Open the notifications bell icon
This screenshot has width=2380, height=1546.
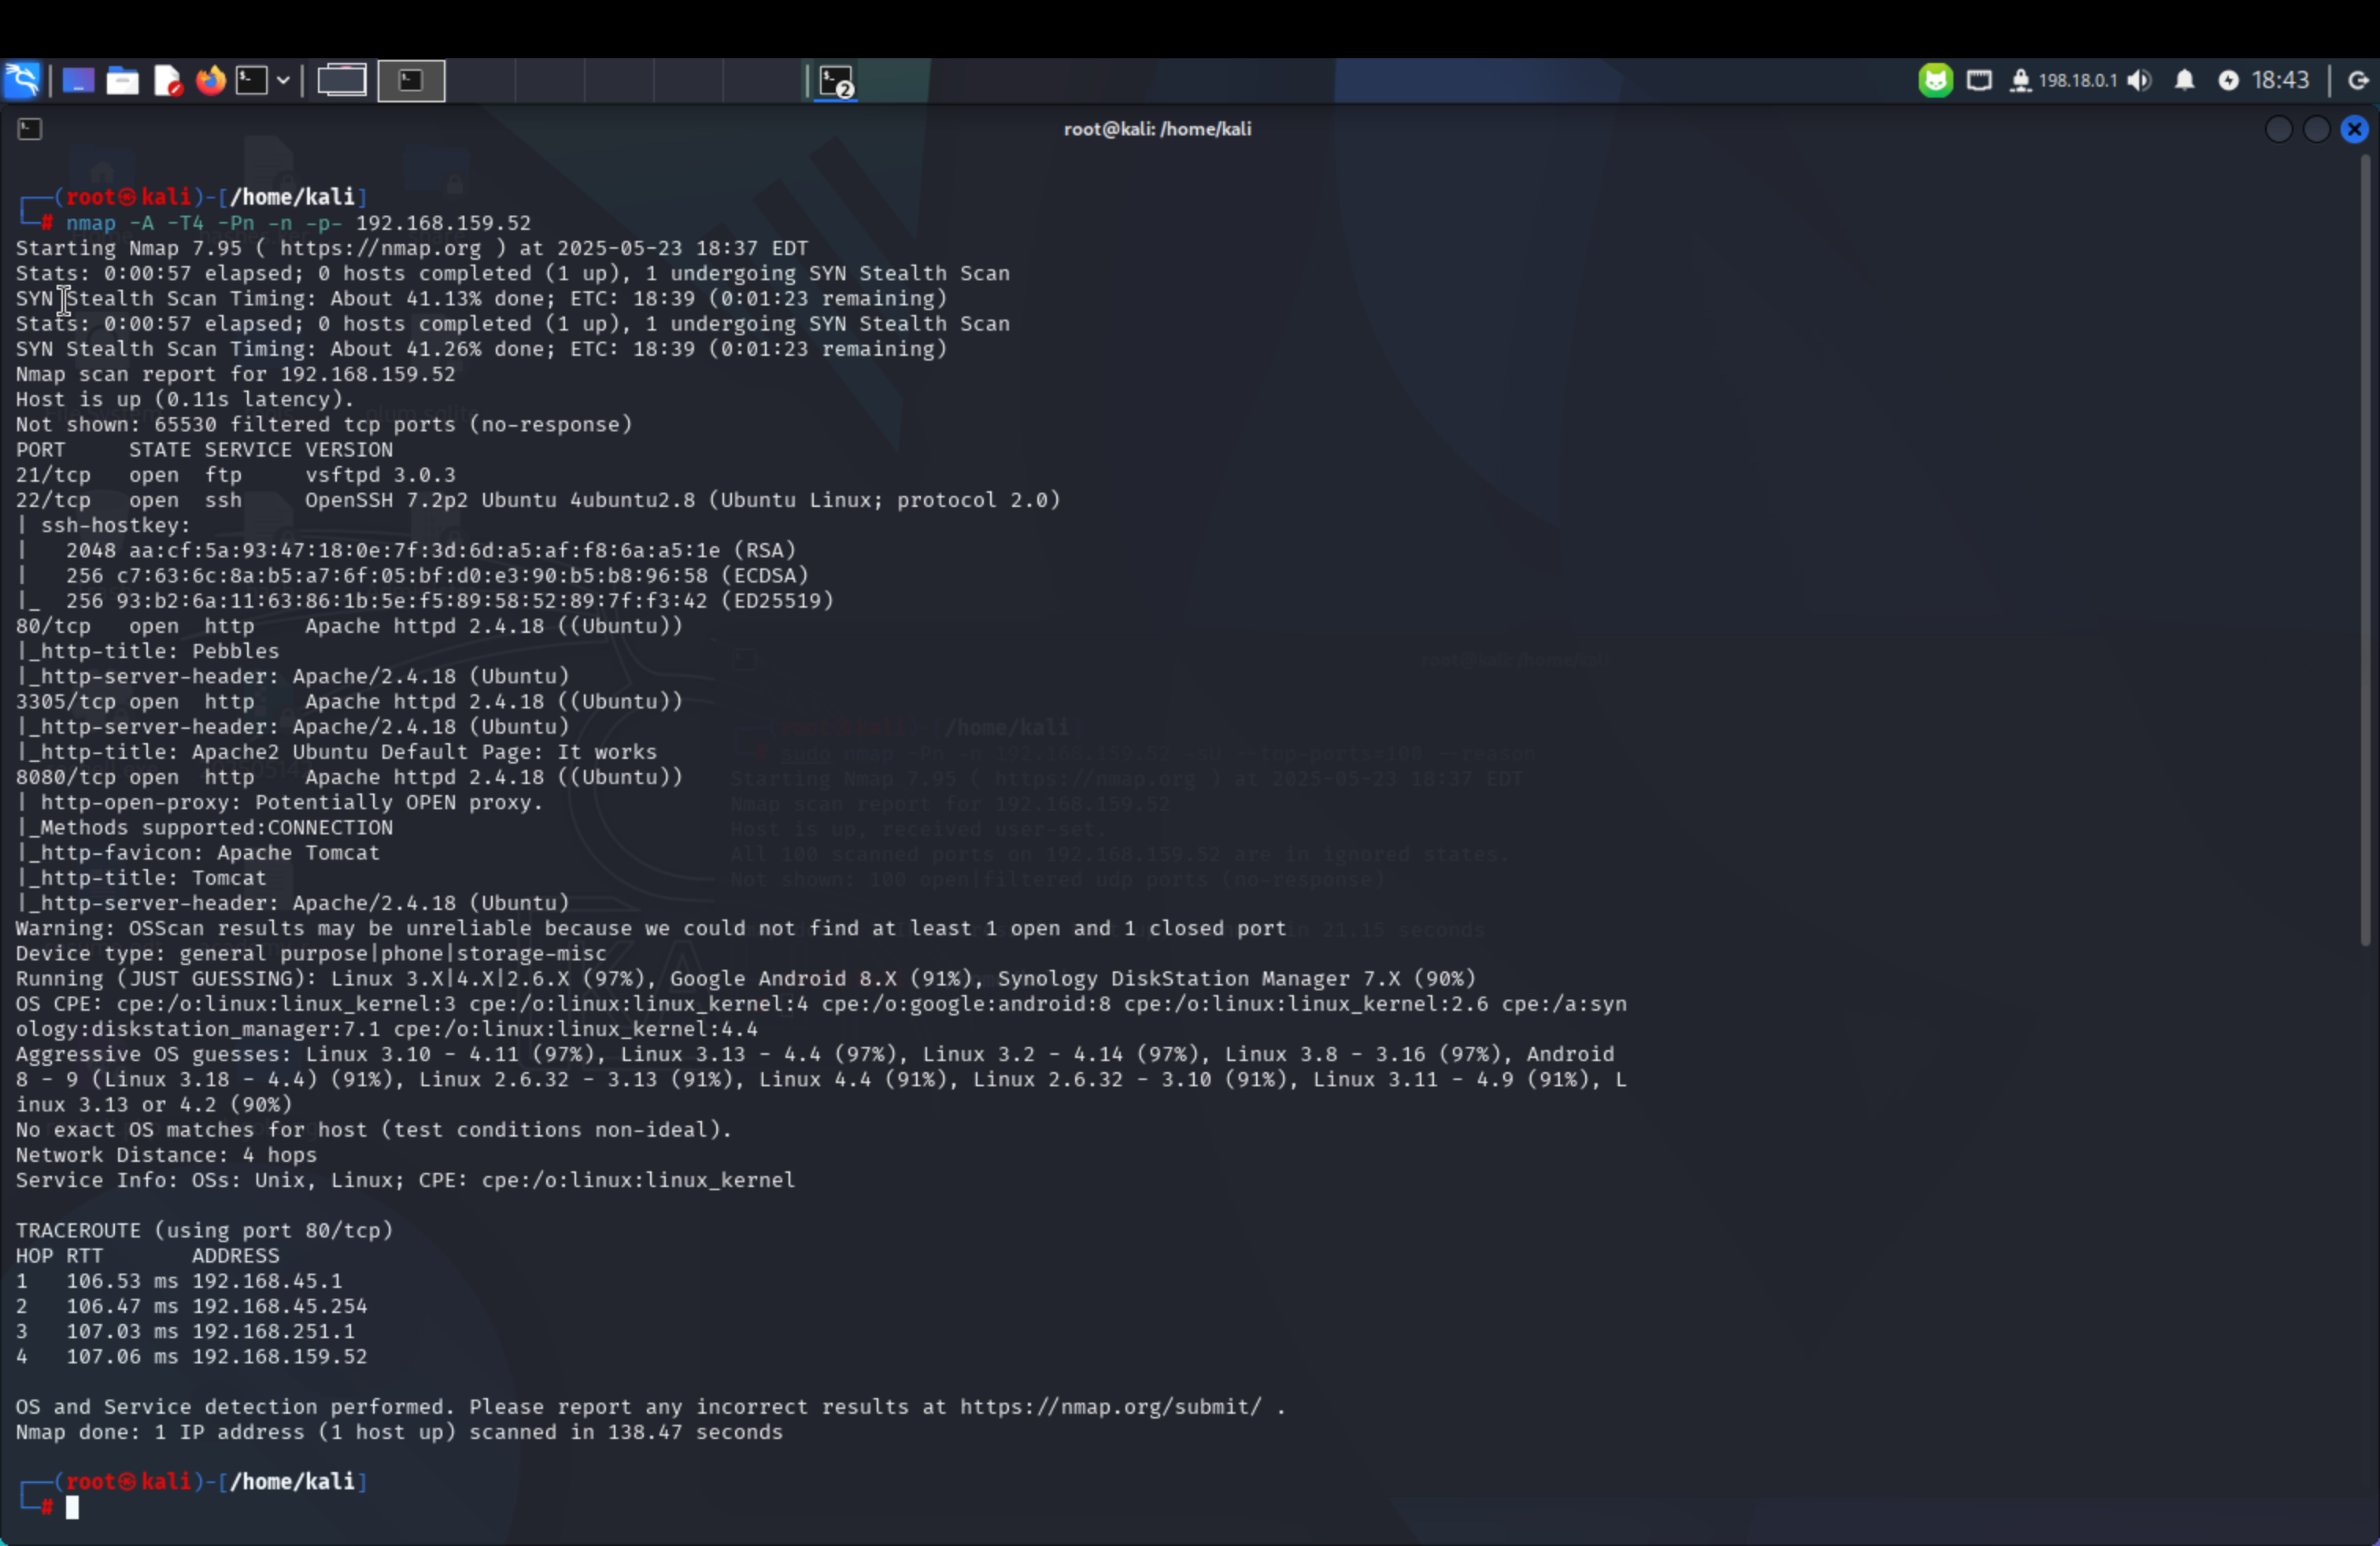[2184, 80]
